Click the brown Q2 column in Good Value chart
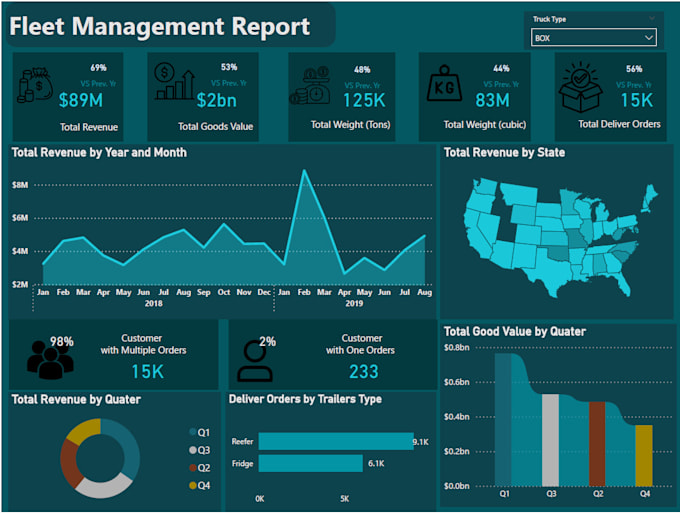 [597, 444]
